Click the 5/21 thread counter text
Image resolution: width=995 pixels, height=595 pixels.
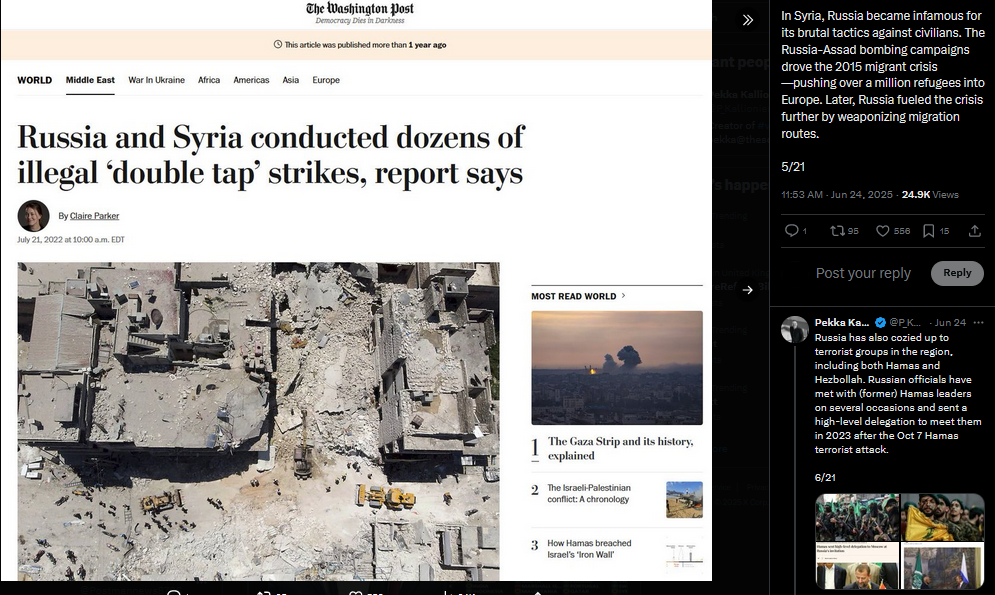pyautogui.click(x=793, y=167)
